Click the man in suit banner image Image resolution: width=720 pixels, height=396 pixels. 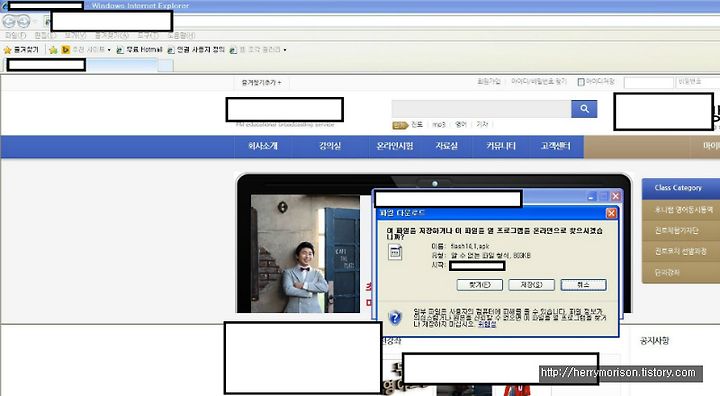305,254
